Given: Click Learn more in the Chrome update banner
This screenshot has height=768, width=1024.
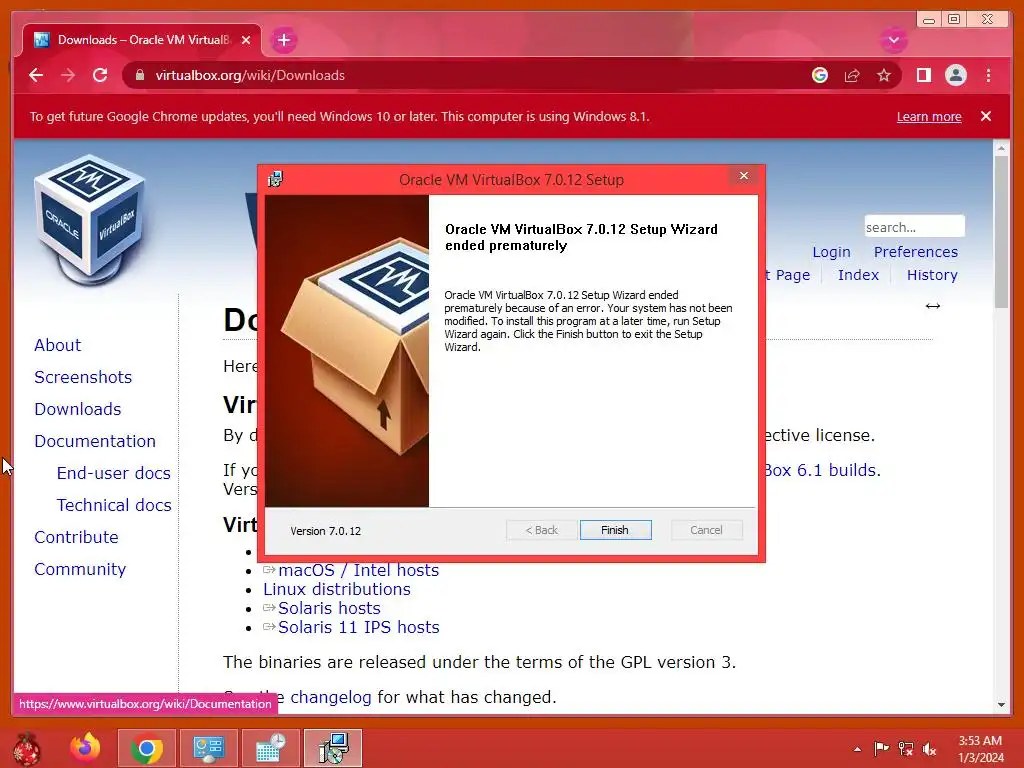Looking at the screenshot, I should pyautogui.click(x=929, y=116).
